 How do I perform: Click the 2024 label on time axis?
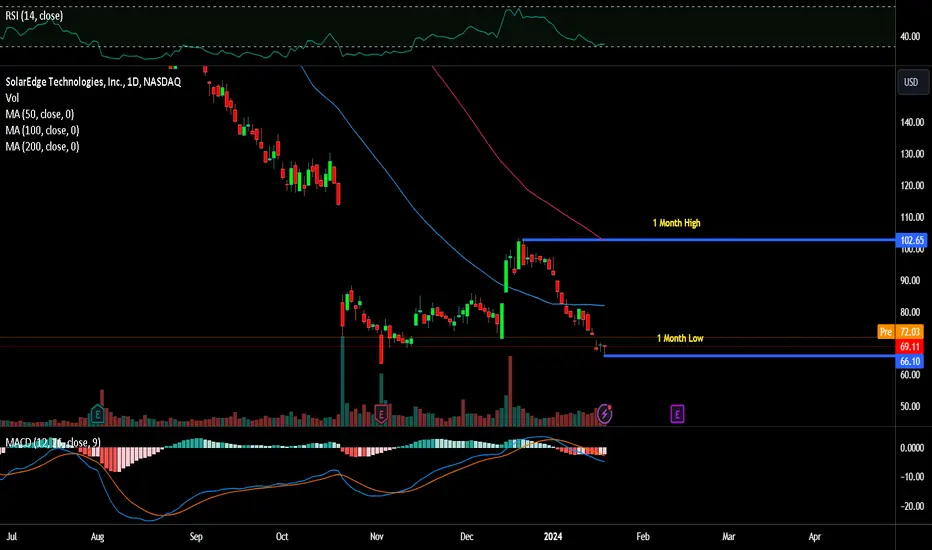553,536
